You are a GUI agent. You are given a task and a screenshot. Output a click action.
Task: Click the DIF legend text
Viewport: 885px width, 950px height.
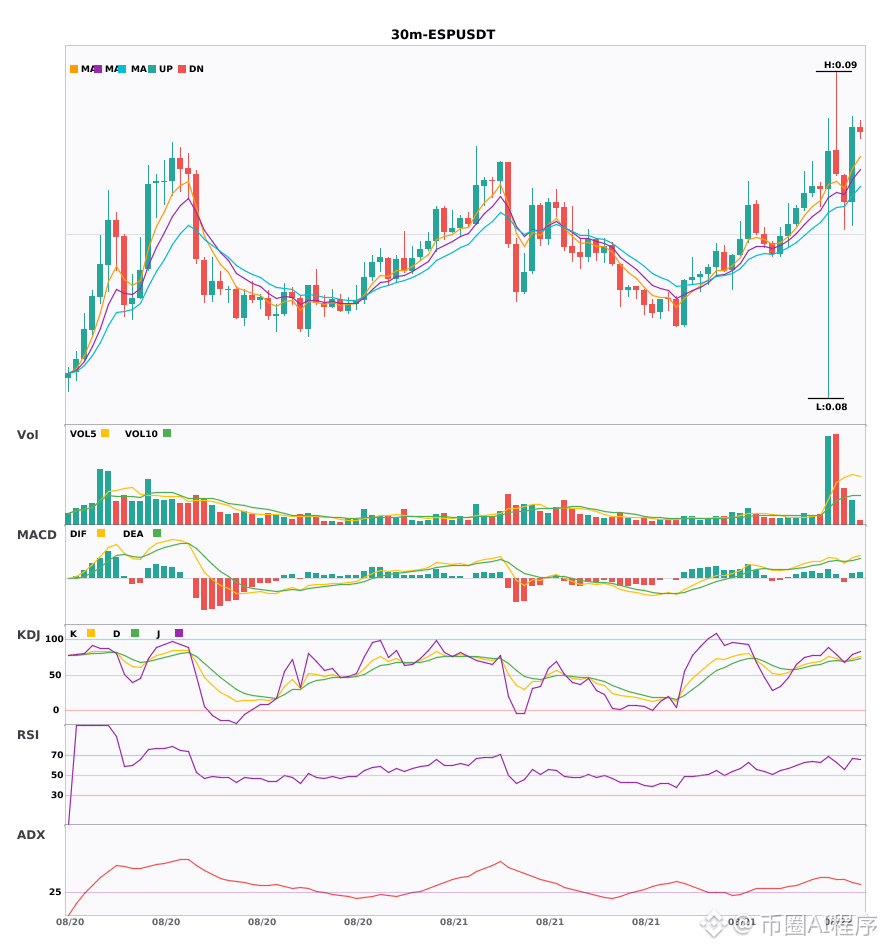tap(78, 534)
